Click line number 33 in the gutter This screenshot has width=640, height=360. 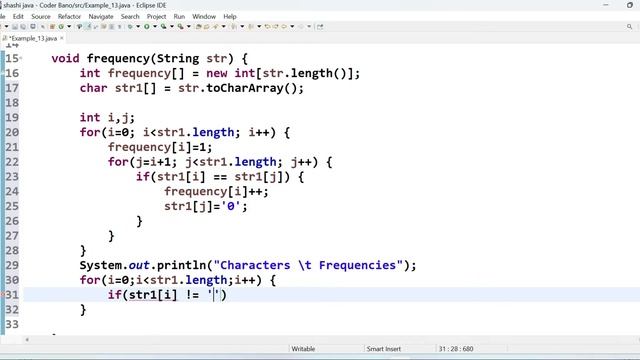(x=12, y=324)
